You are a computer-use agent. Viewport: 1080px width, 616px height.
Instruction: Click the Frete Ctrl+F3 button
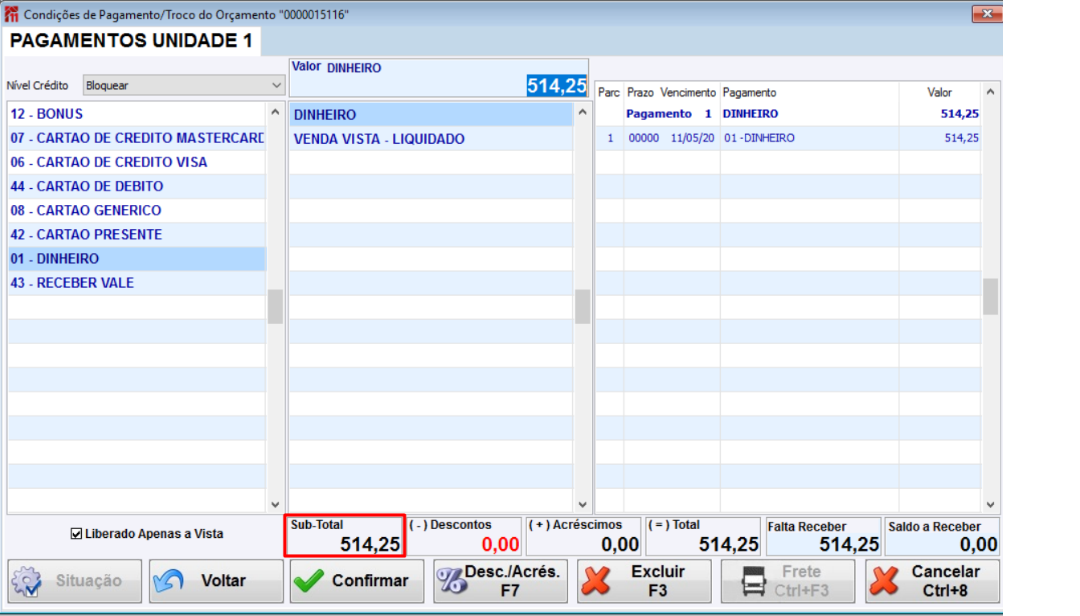click(788, 581)
